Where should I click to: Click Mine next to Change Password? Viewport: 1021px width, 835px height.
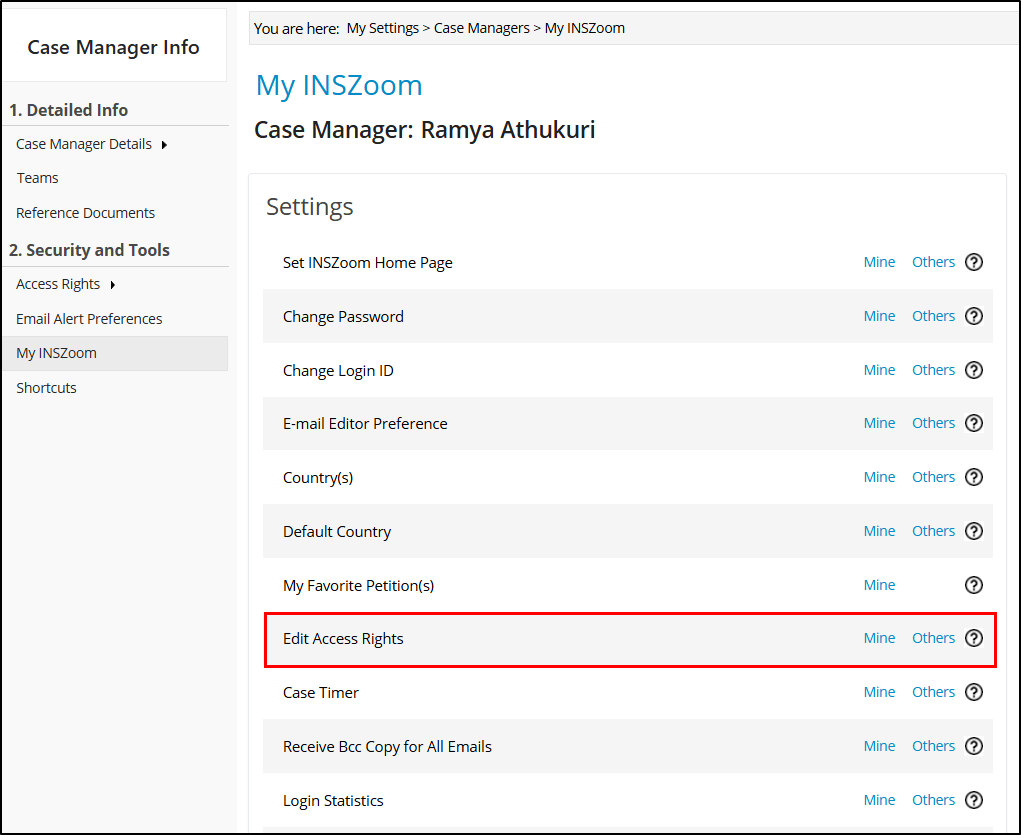tap(879, 315)
